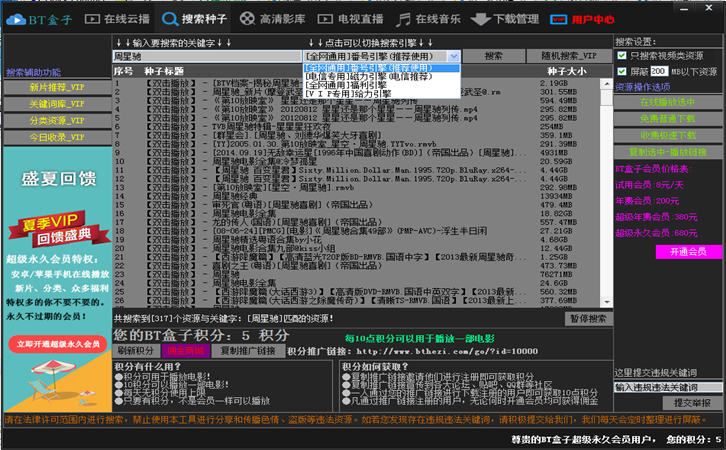Click 暂停搜索 button

point(588,319)
